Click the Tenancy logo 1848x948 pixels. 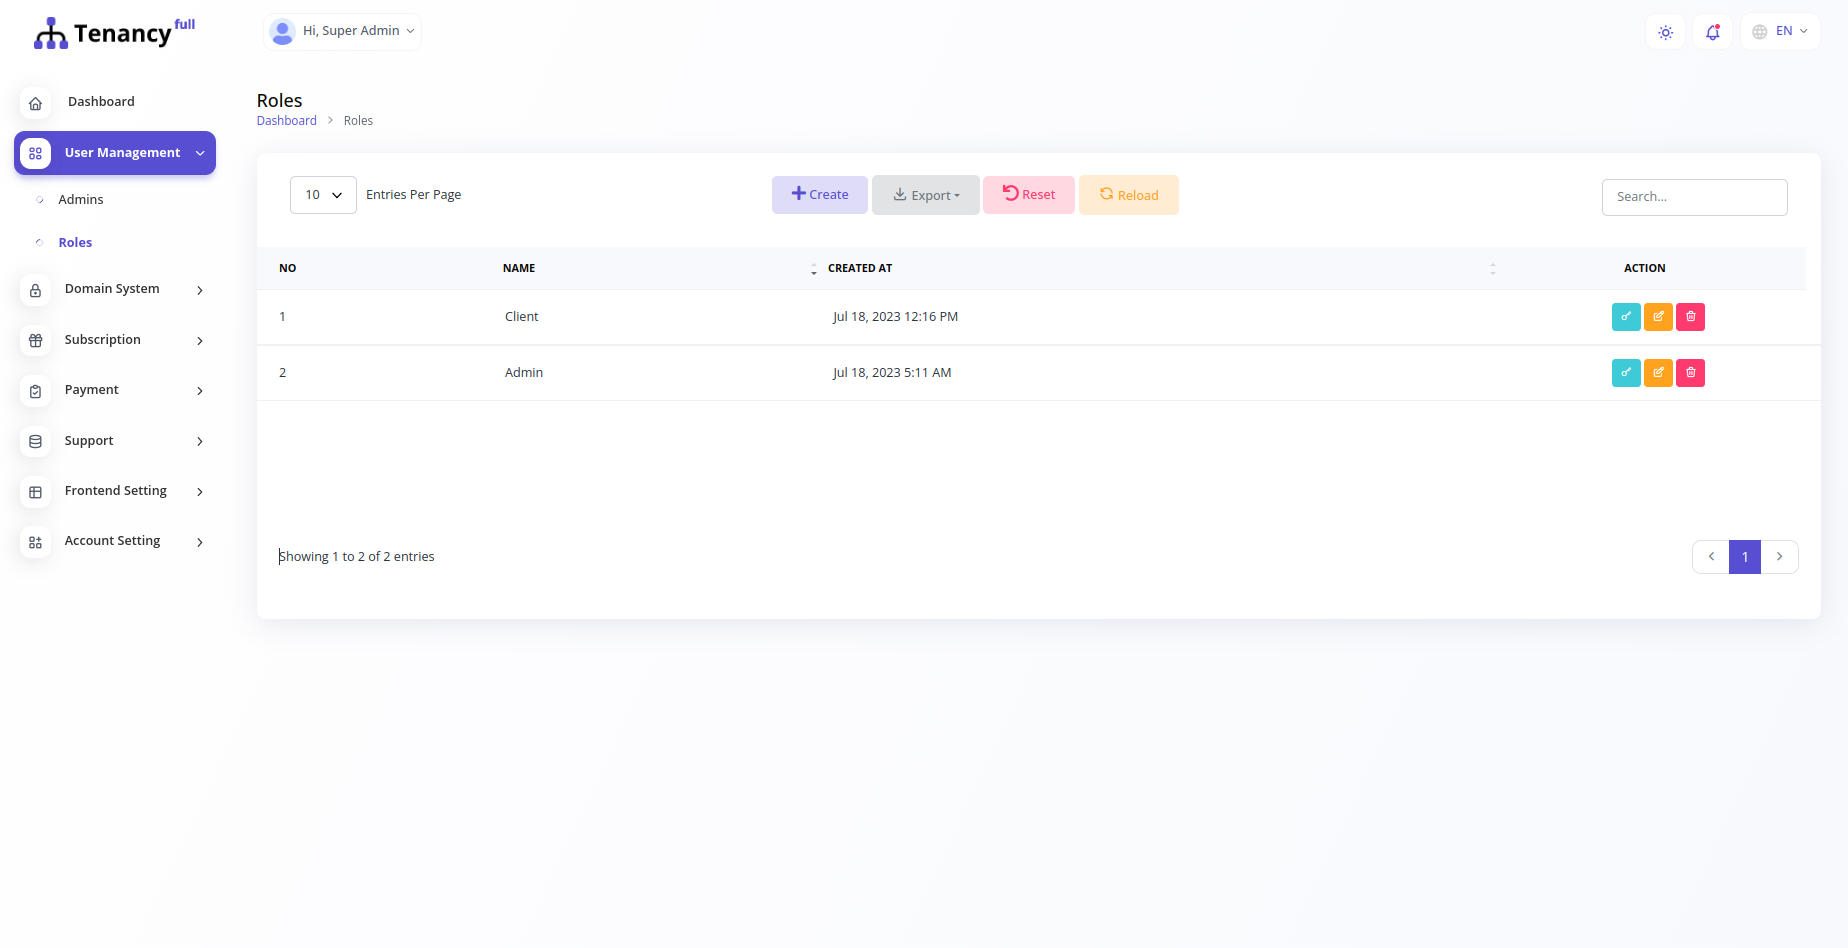pyautogui.click(x=113, y=31)
